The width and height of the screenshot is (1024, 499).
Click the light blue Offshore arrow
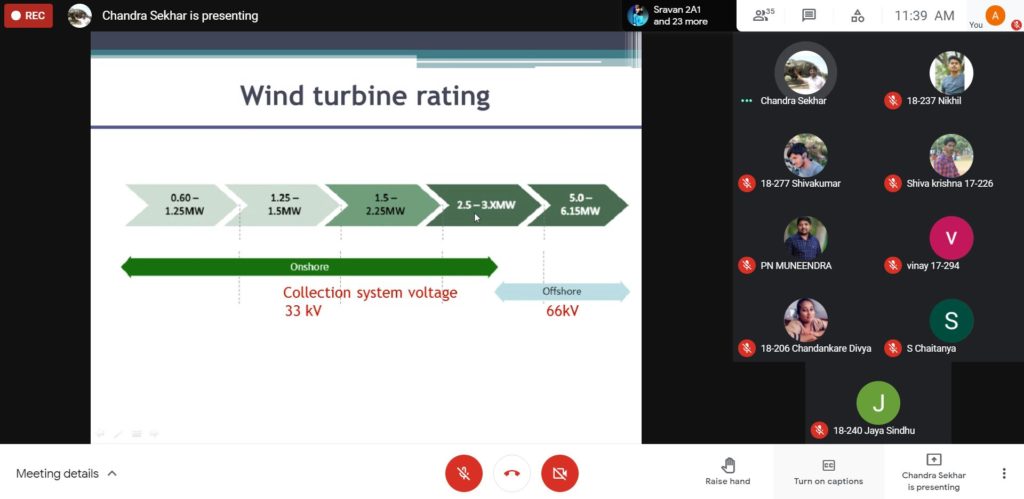(x=562, y=291)
